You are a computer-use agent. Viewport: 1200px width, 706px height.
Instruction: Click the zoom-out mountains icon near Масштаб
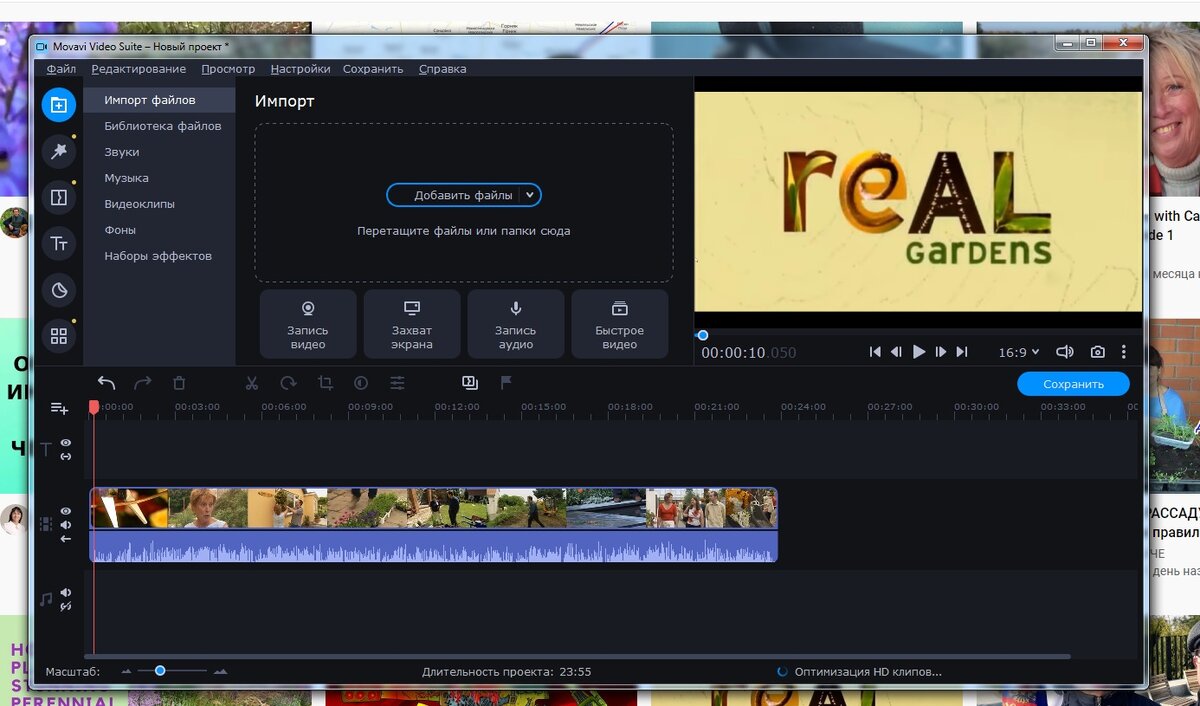pyautogui.click(x=127, y=672)
